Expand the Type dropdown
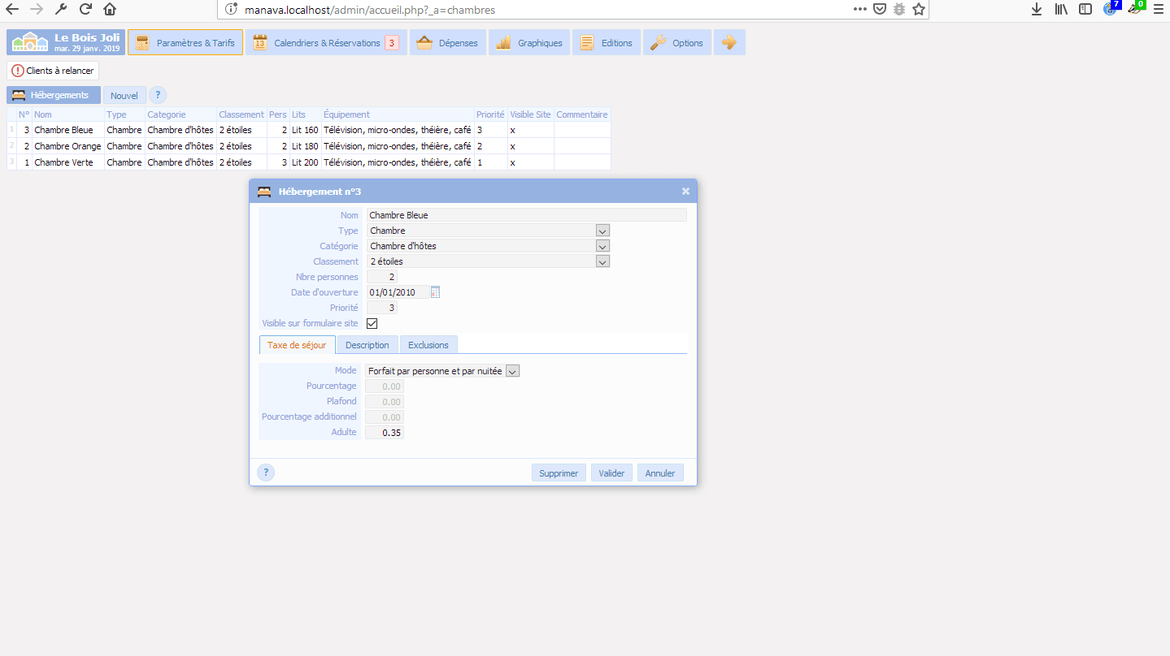1170x656 pixels. click(602, 231)
